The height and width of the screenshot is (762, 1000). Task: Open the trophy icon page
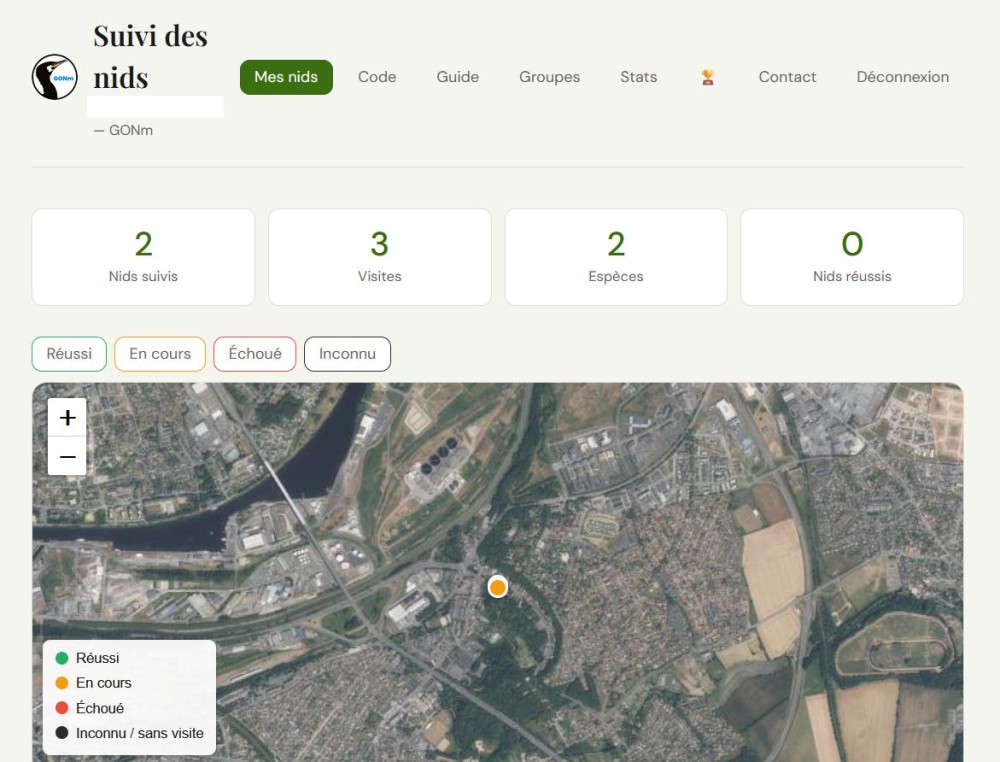(708, 77)
